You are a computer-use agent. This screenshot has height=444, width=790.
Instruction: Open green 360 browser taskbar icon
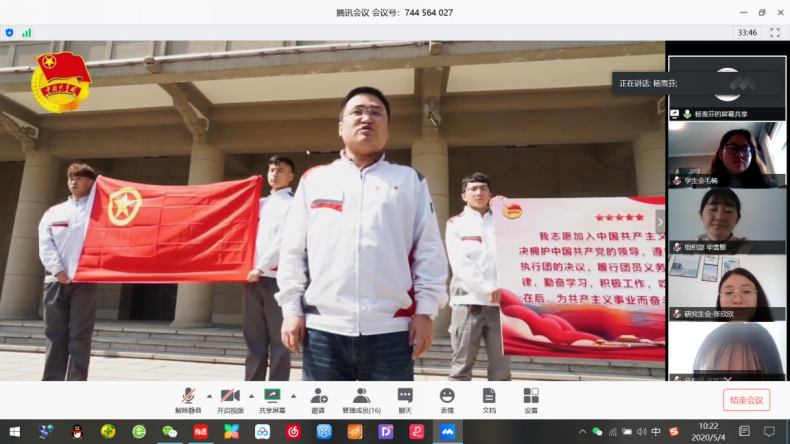pos(139,432)
